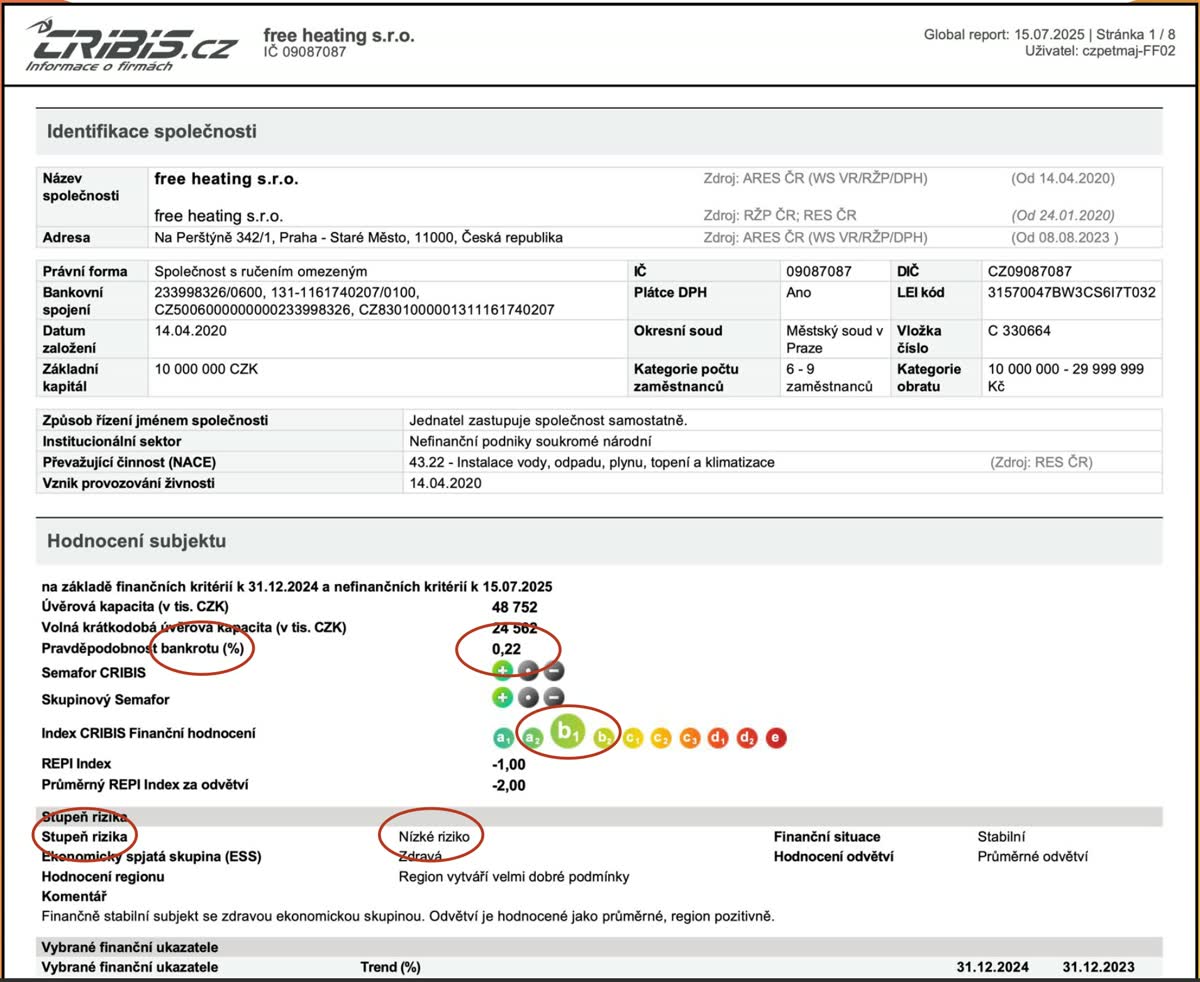Click REPI Index value '-1,00'
The image size is (1200, 982).
508,765
